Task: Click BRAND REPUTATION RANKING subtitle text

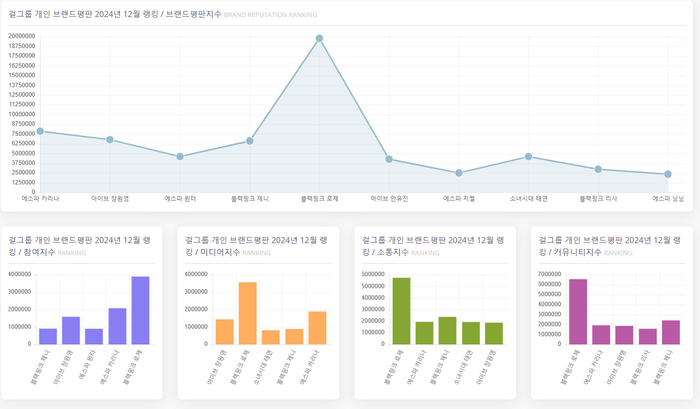Action: (271, 15)
